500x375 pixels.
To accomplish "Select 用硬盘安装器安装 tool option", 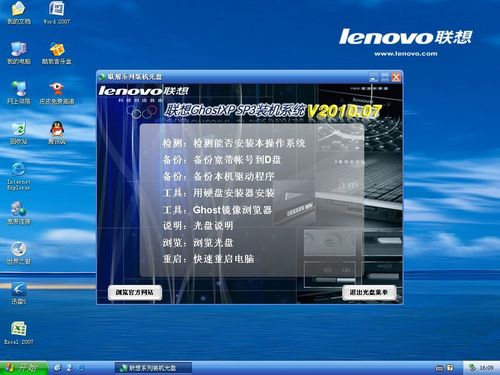I will (x=219, y=193).
